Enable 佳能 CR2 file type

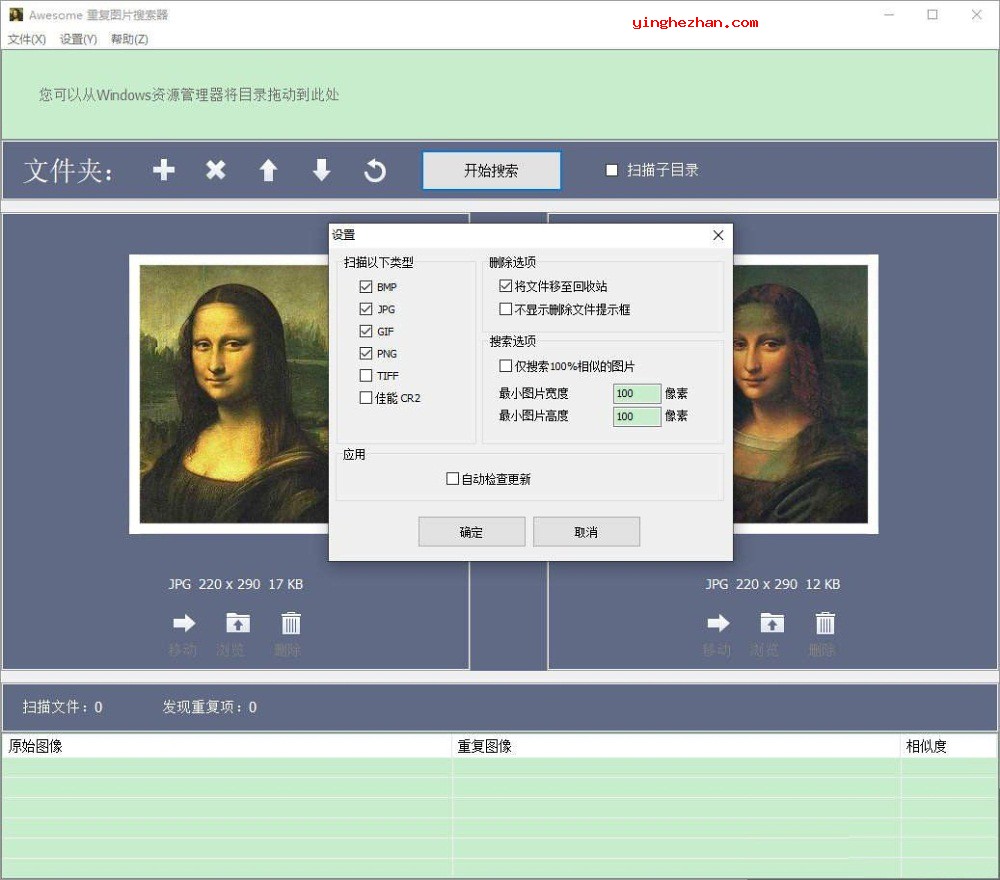(x=365, y=398)
